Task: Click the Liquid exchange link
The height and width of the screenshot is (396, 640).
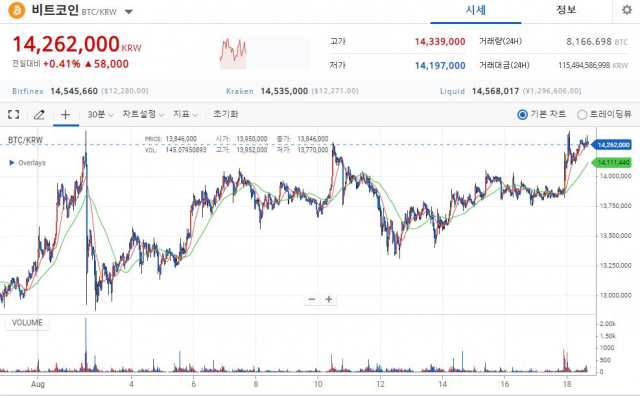Action: coord(452,91)
